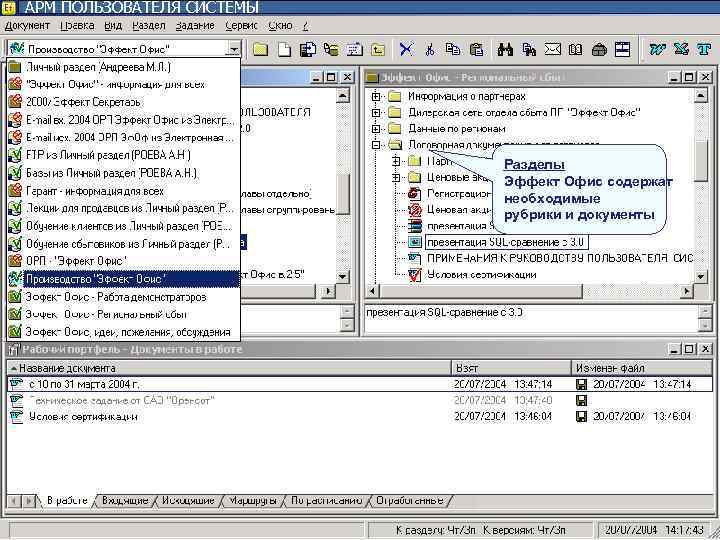The width and height of the screenshot is (720, 540).
Task: Switch to the Маршруты tab
Action: pyautogui.click(x=253, y=501)
